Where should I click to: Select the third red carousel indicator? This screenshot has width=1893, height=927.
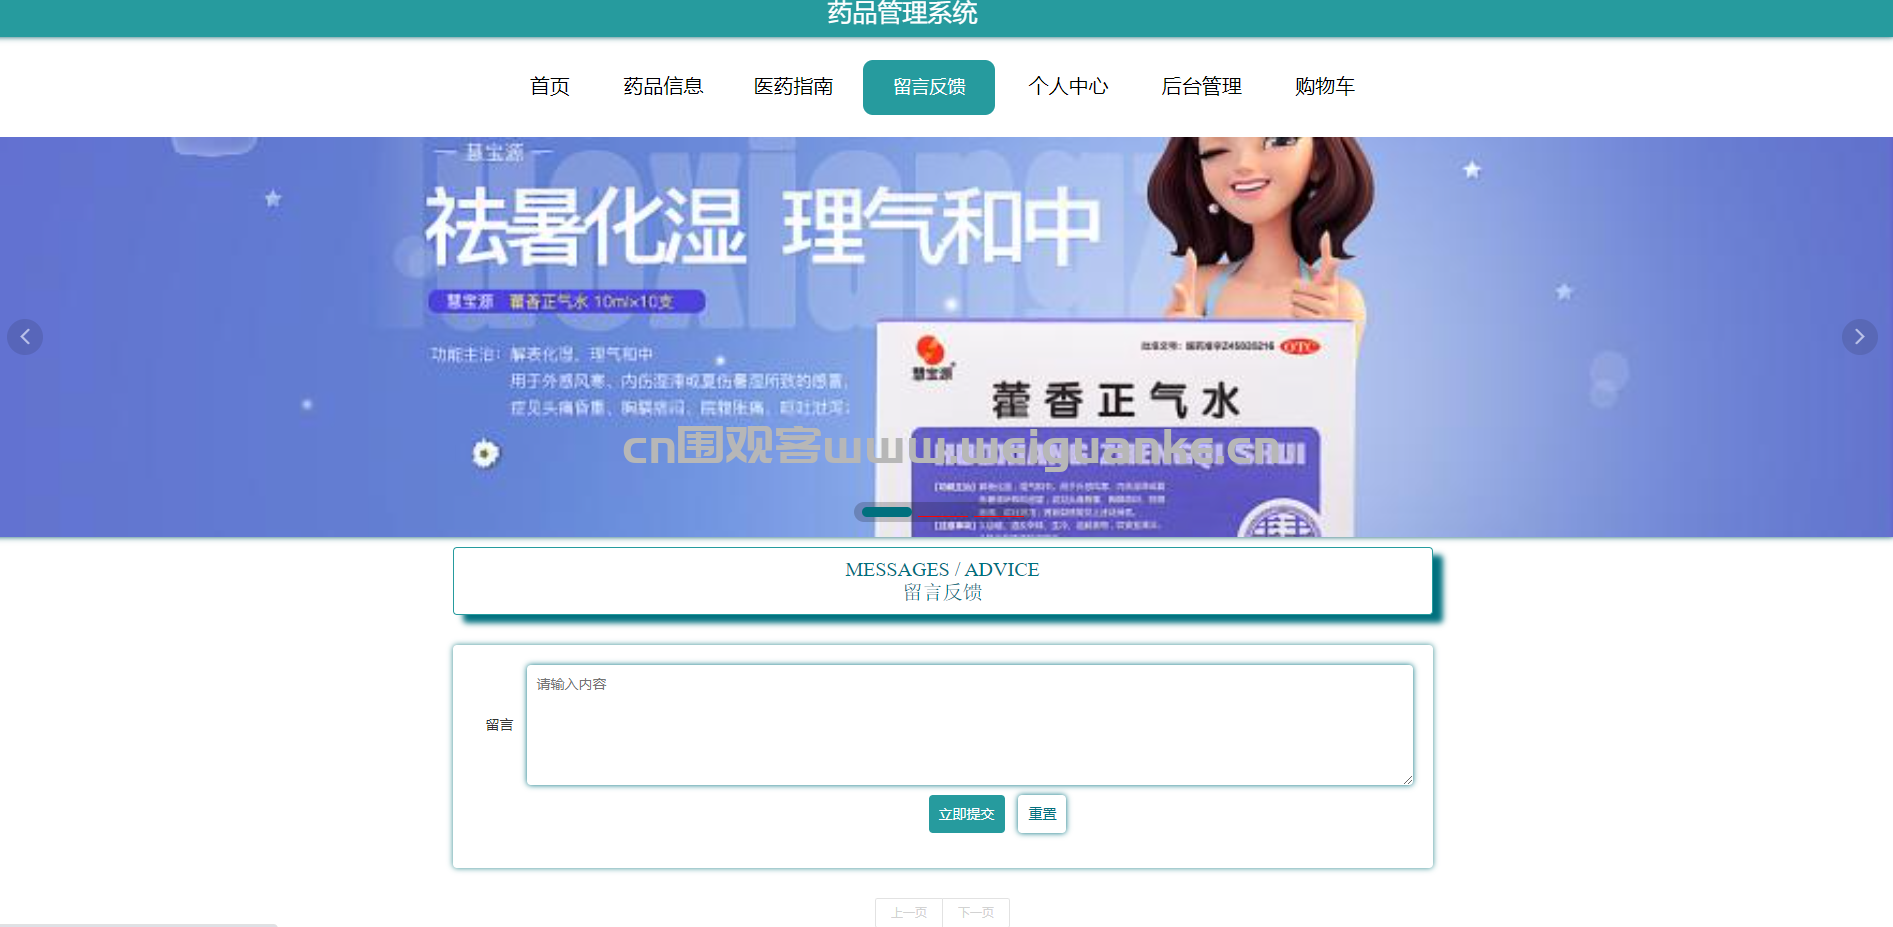point(1000,514)
